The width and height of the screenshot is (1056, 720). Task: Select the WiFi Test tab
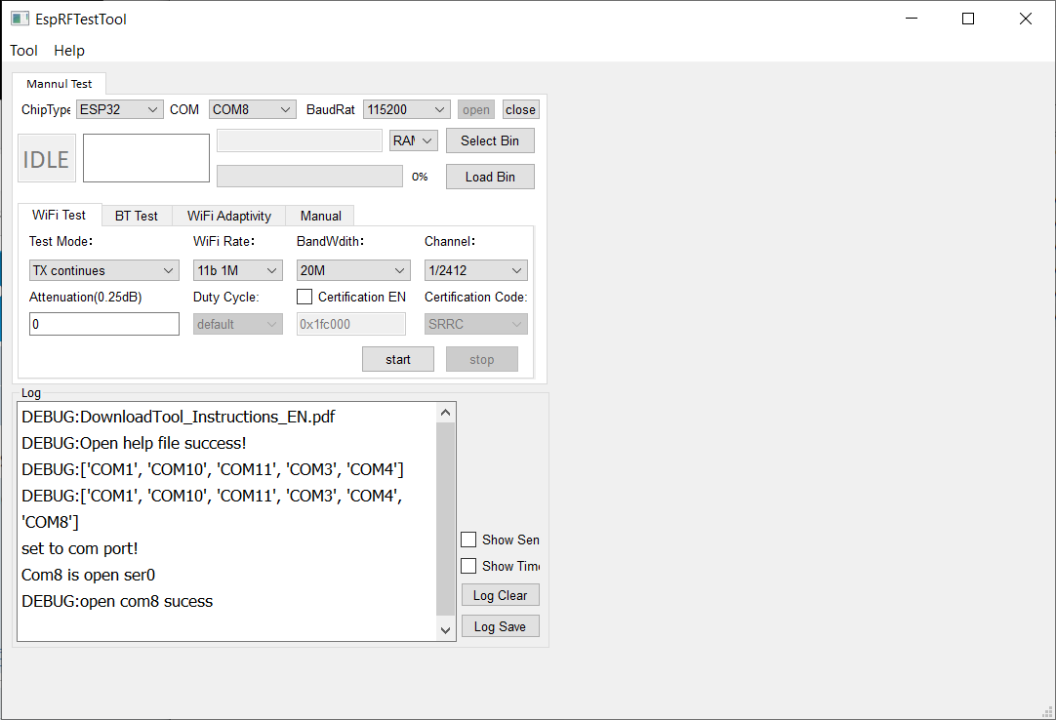(59, 215)
